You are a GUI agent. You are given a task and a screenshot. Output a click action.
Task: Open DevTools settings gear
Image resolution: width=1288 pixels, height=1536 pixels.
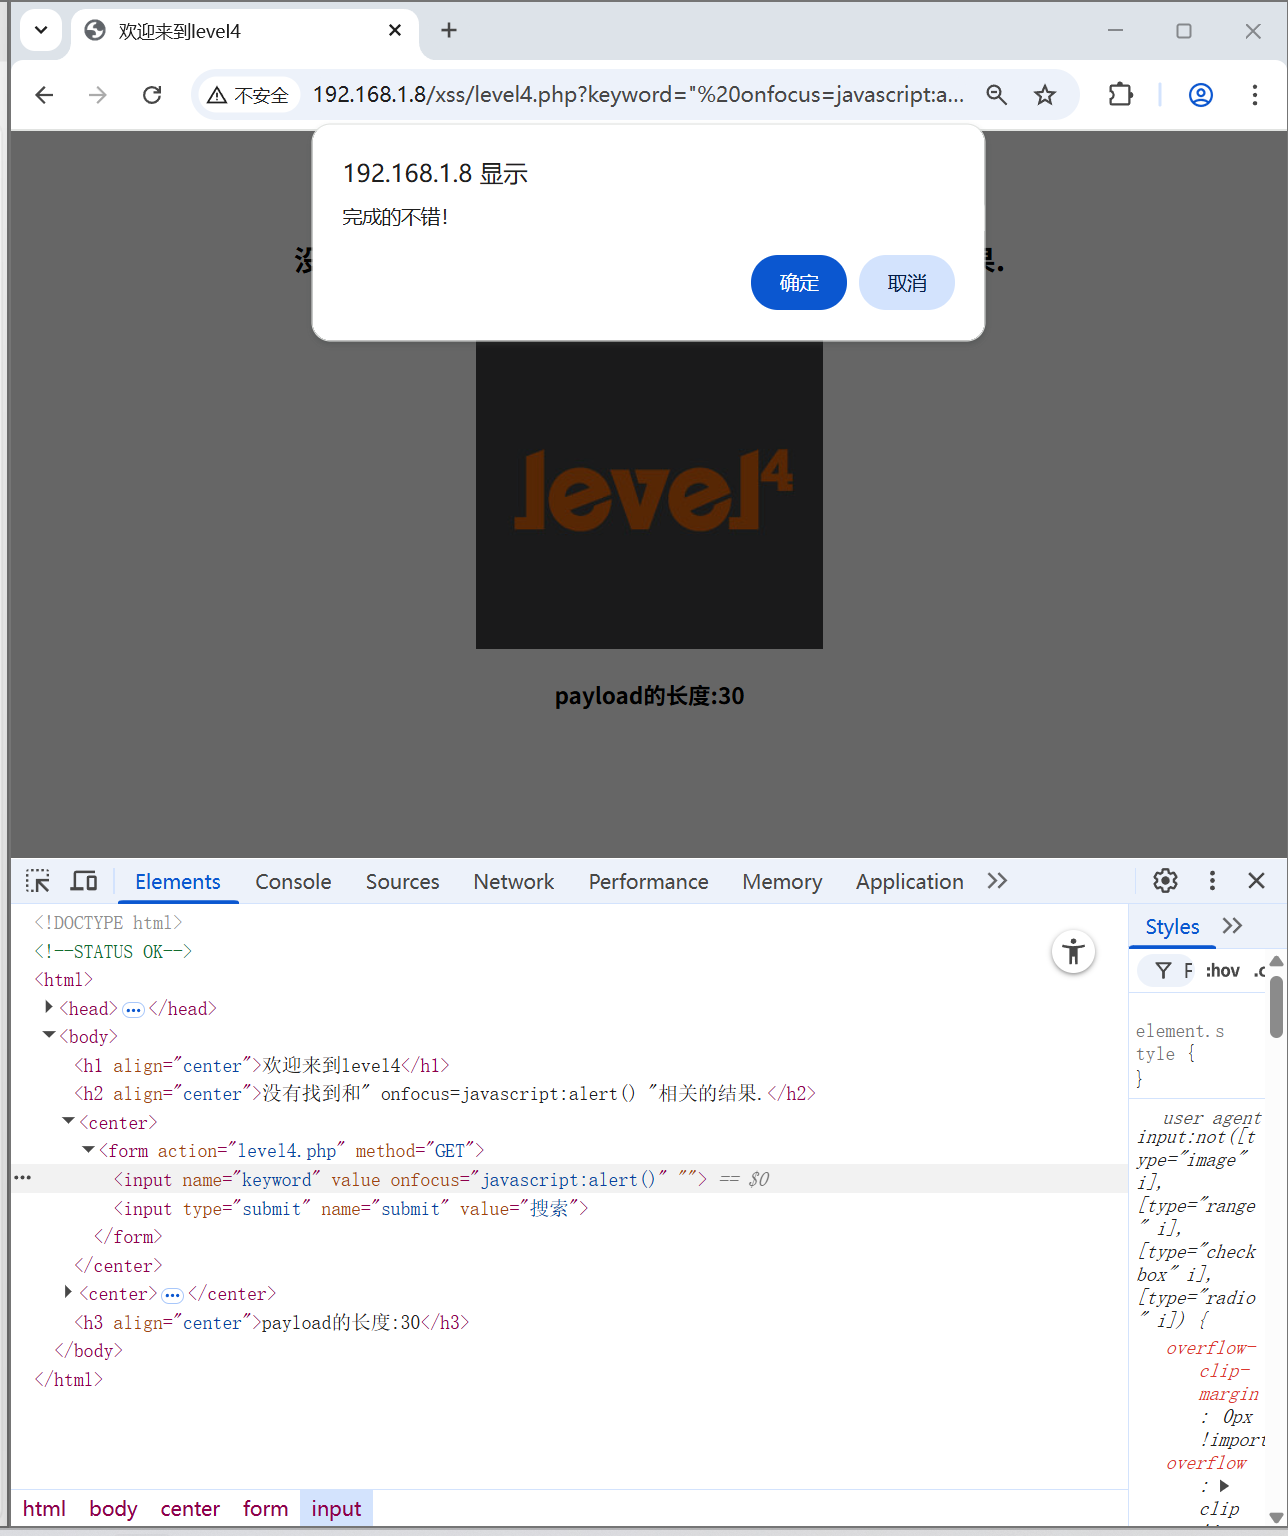(1164, 881)
